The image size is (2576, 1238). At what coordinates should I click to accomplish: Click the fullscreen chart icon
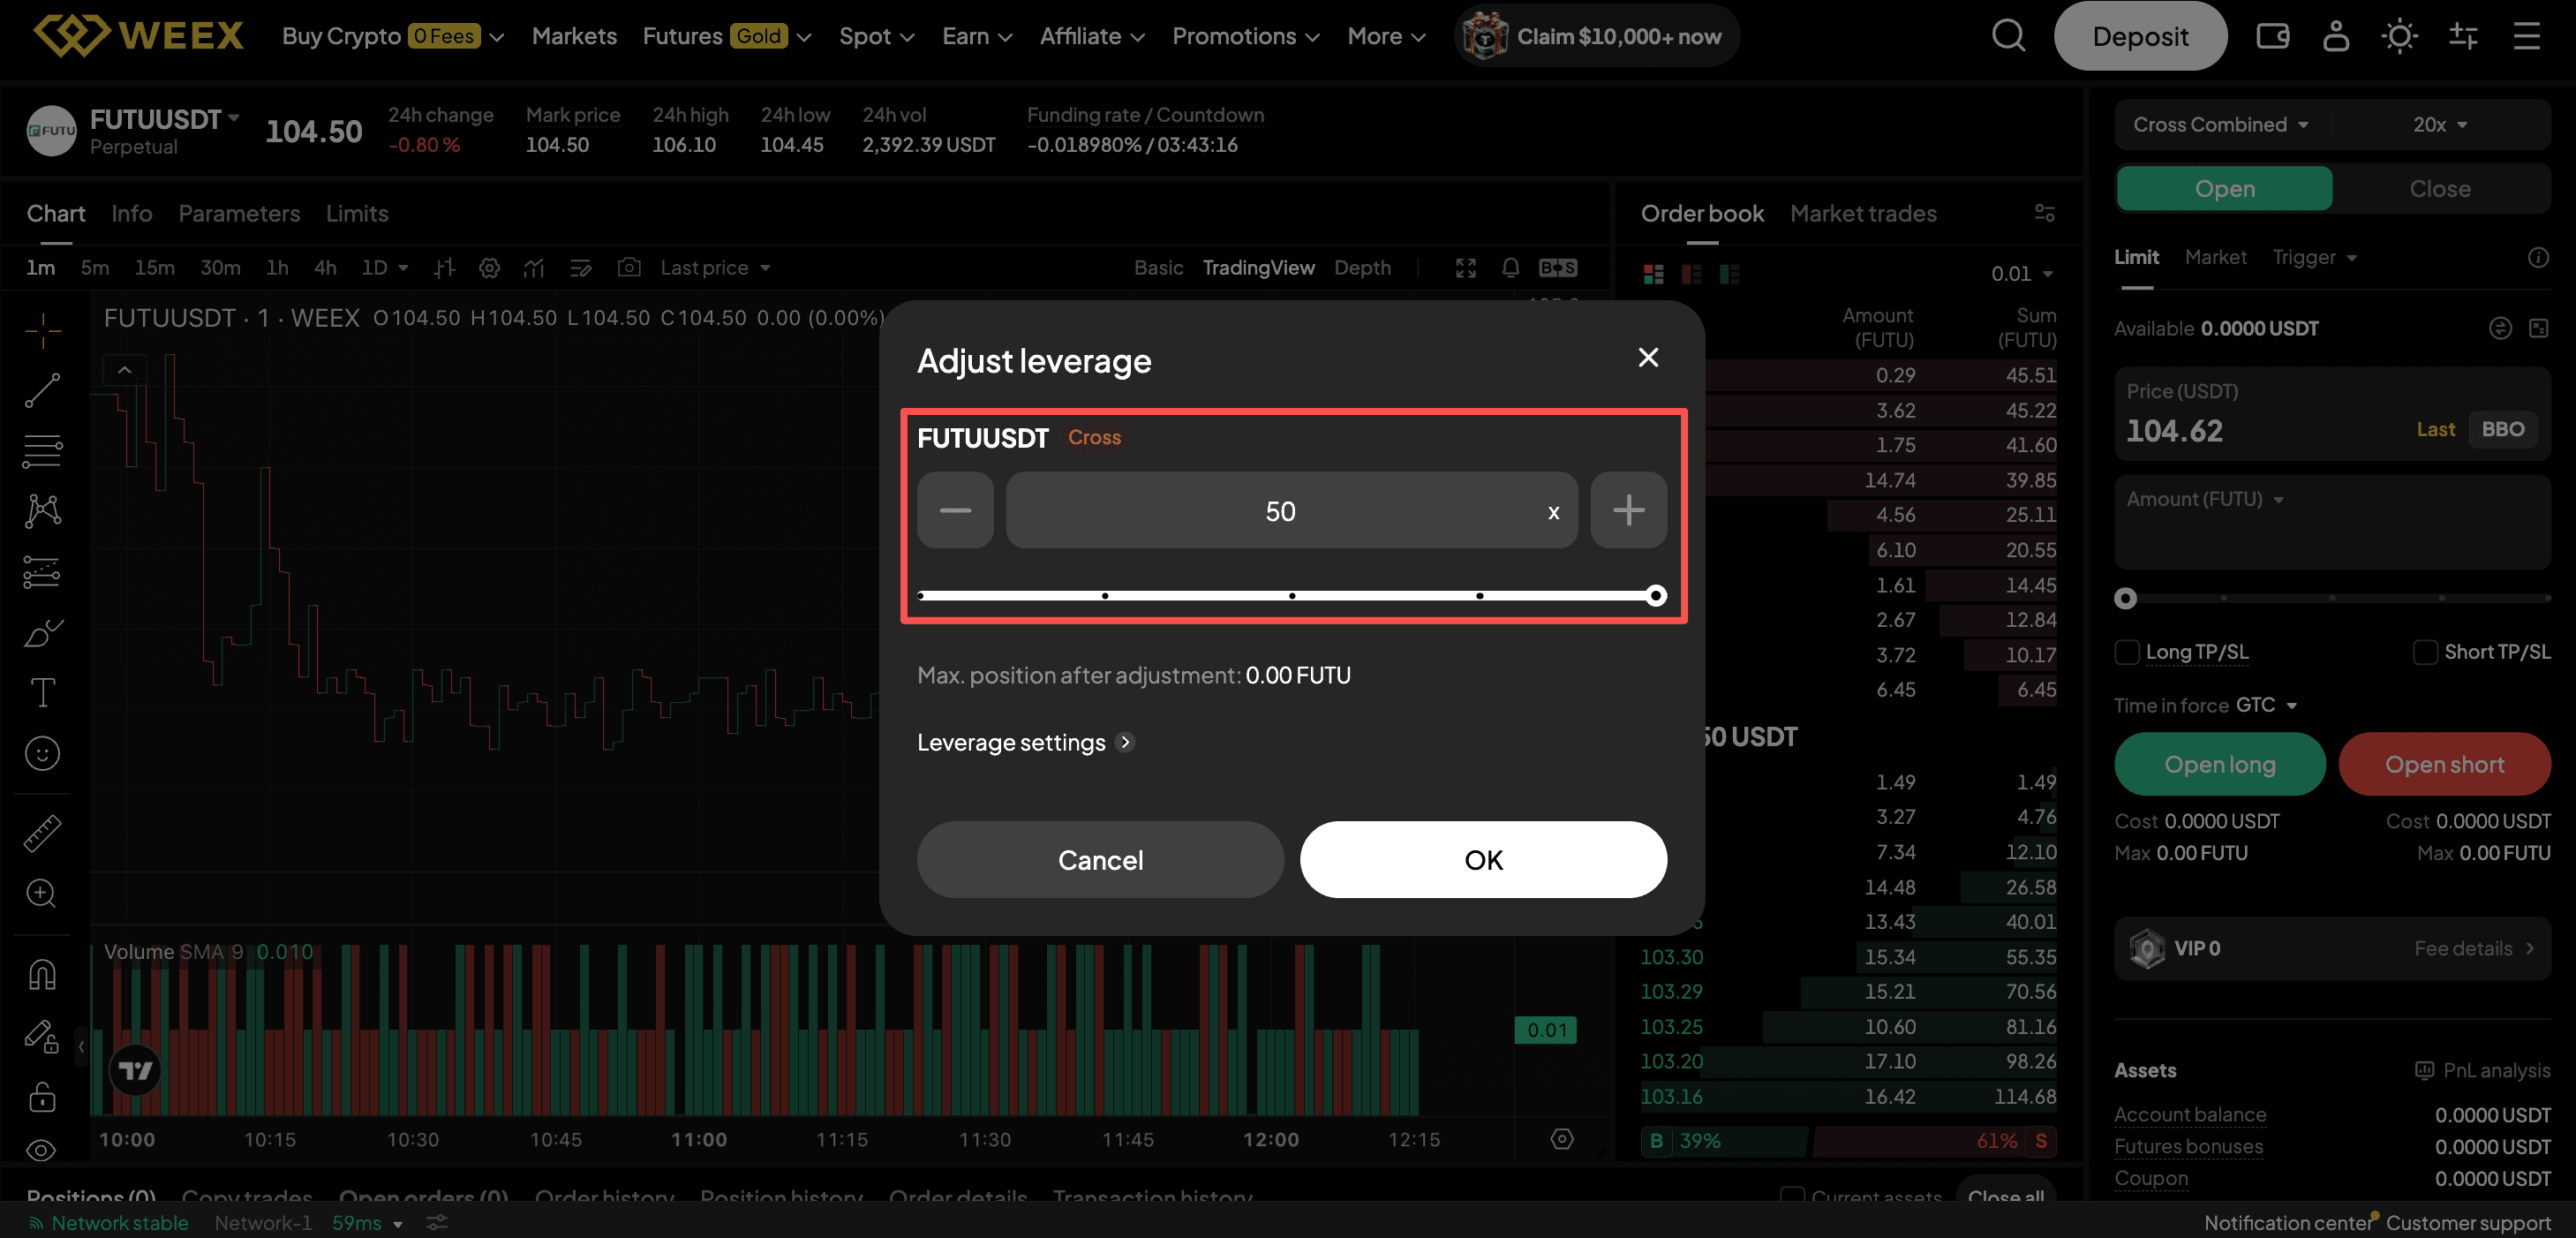[x=1466, y=268]
